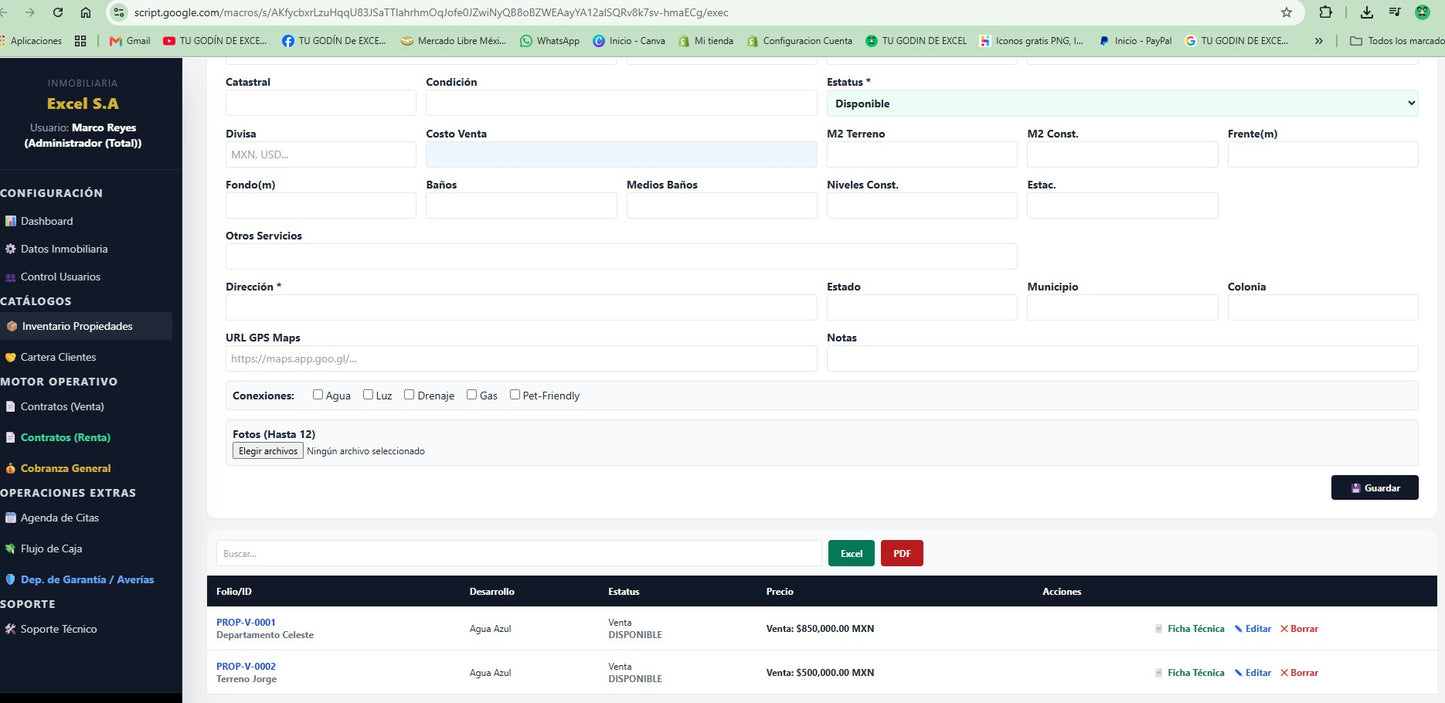The image size is (1445, 703).
Task: Open Cobranza General section
Action: coord(65,468)
